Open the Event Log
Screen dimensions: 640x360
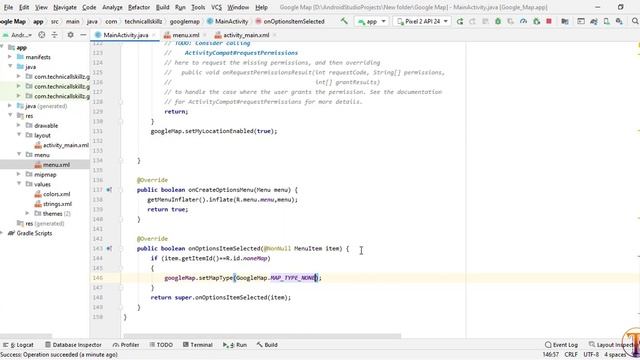(x=561, y=345)
